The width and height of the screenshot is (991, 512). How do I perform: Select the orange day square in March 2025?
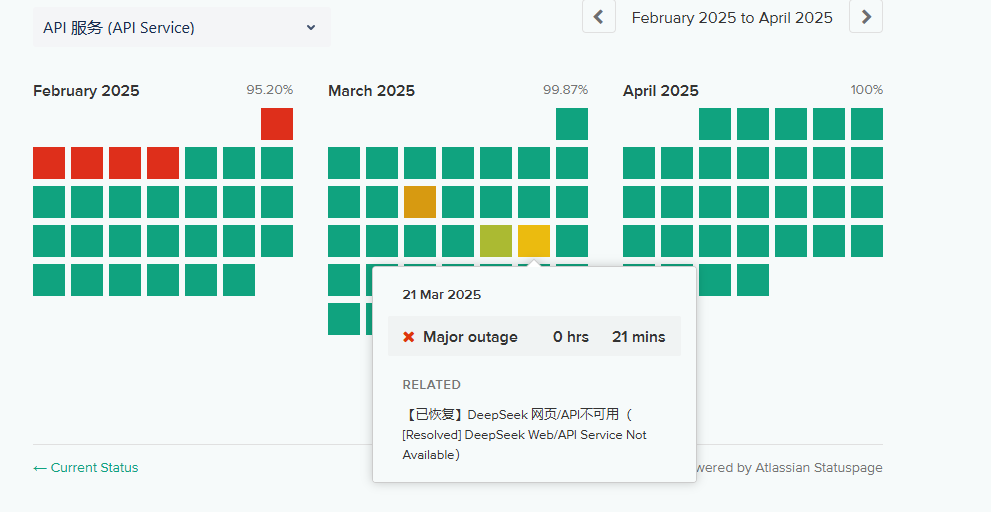coord(420,202)
